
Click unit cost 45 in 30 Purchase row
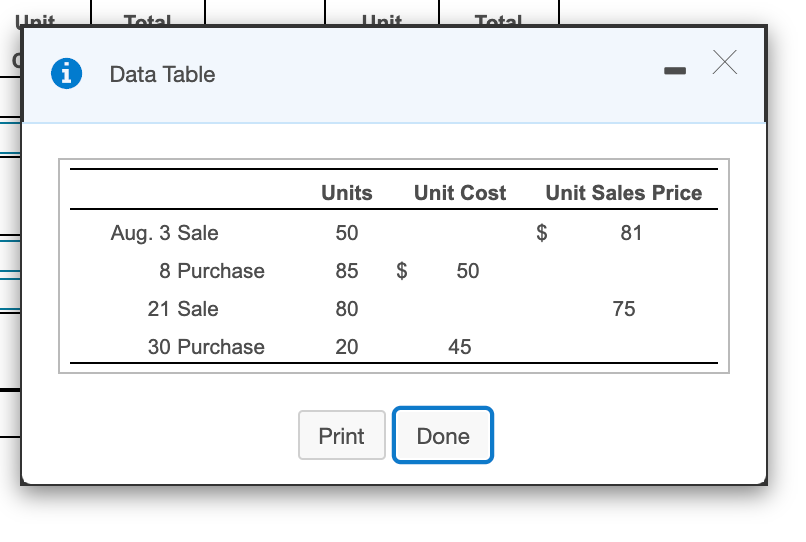tap(460, 347)
